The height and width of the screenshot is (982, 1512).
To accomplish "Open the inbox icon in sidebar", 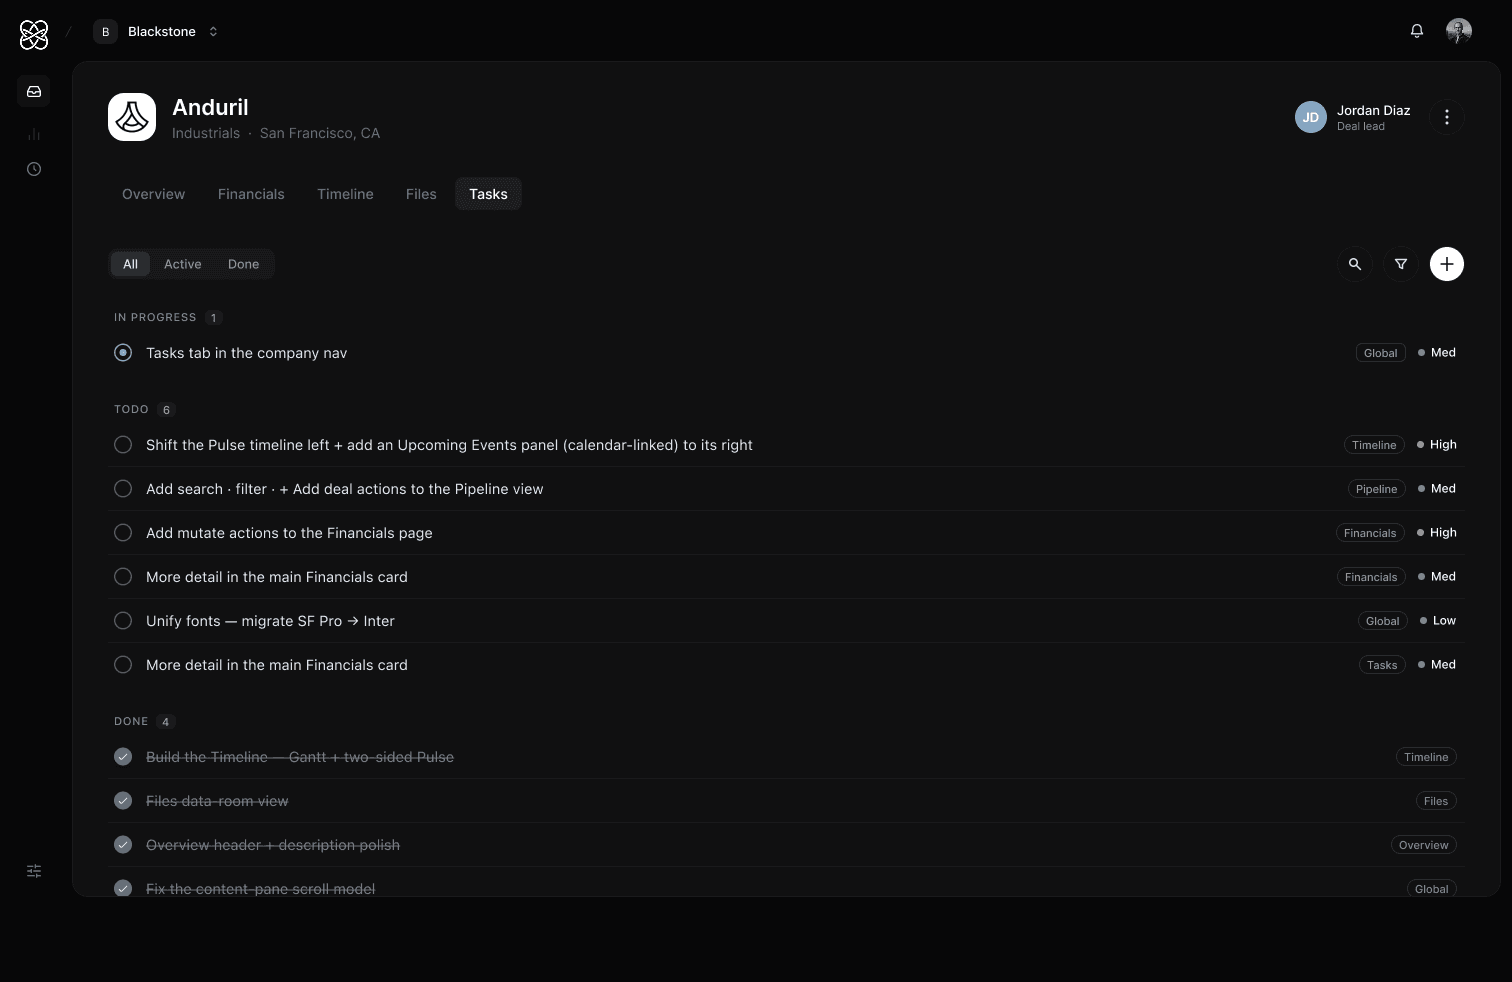I will tap(34, 91).
